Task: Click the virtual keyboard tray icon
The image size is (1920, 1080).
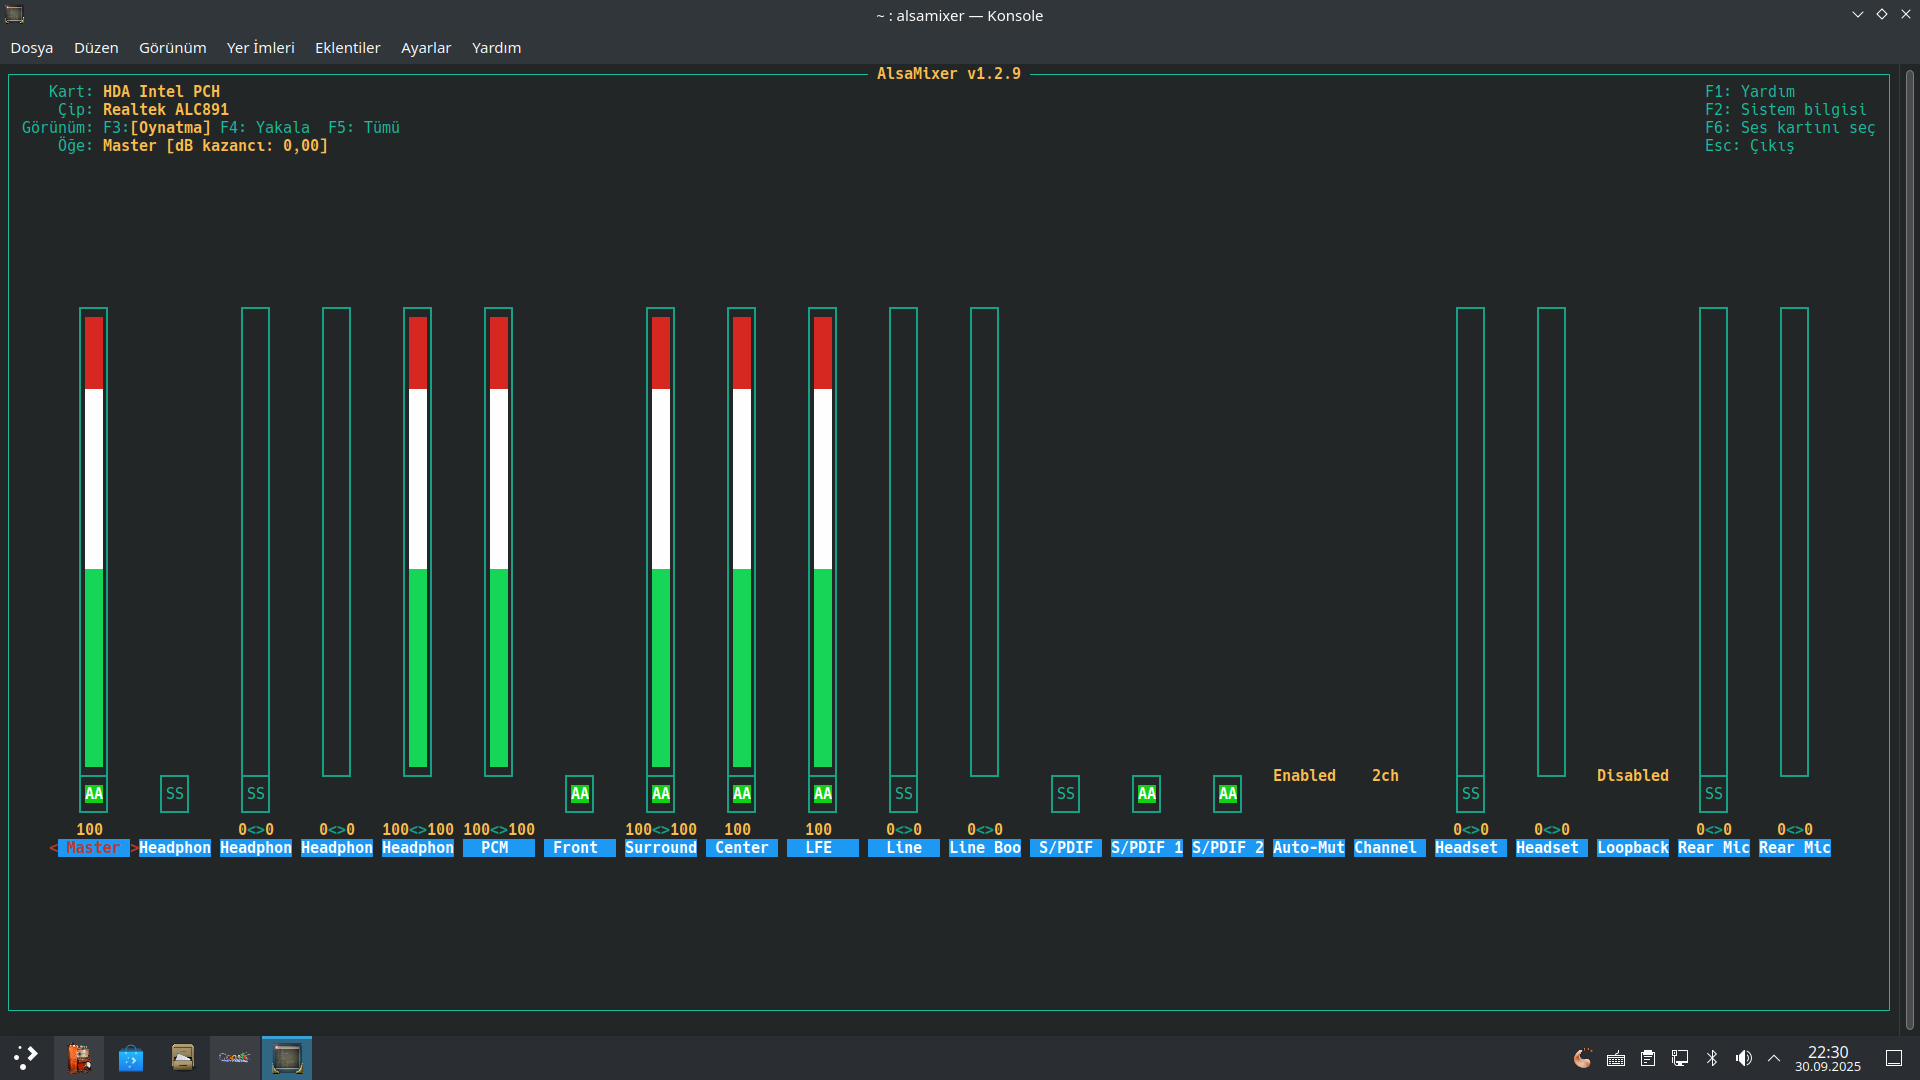Action: (x=1616, y=1058)
